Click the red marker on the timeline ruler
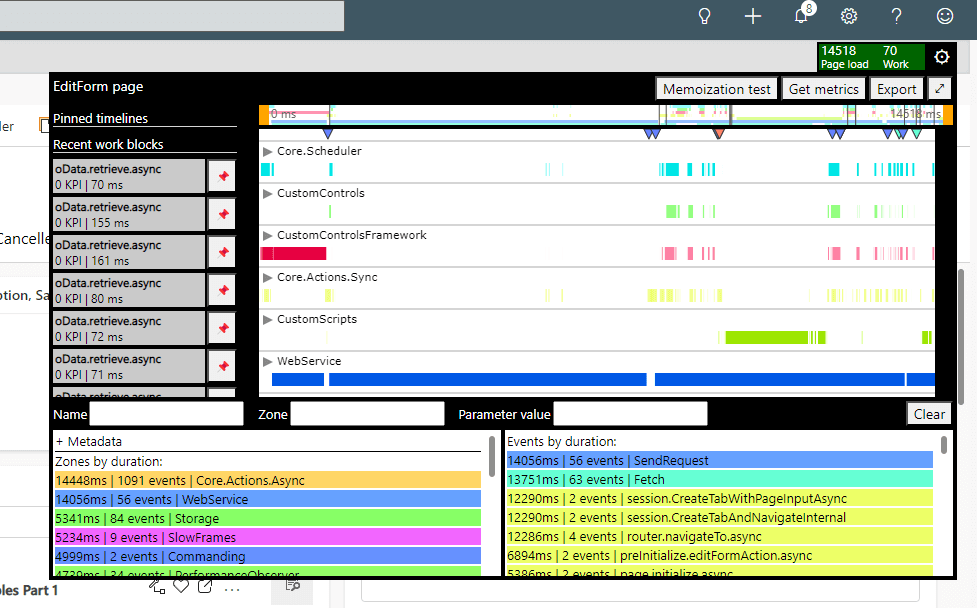 click(x=718, y=133)
